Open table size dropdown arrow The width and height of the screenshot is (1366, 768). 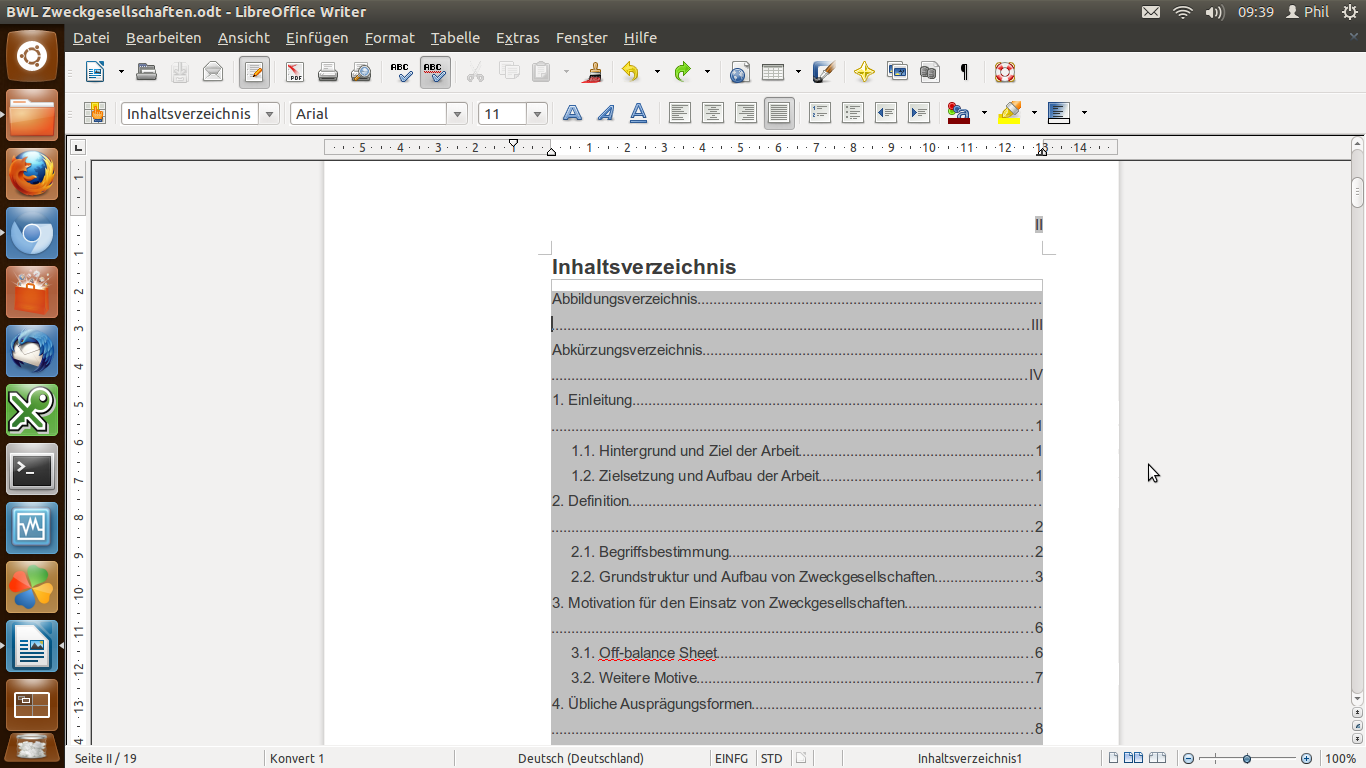pos(798,72)
